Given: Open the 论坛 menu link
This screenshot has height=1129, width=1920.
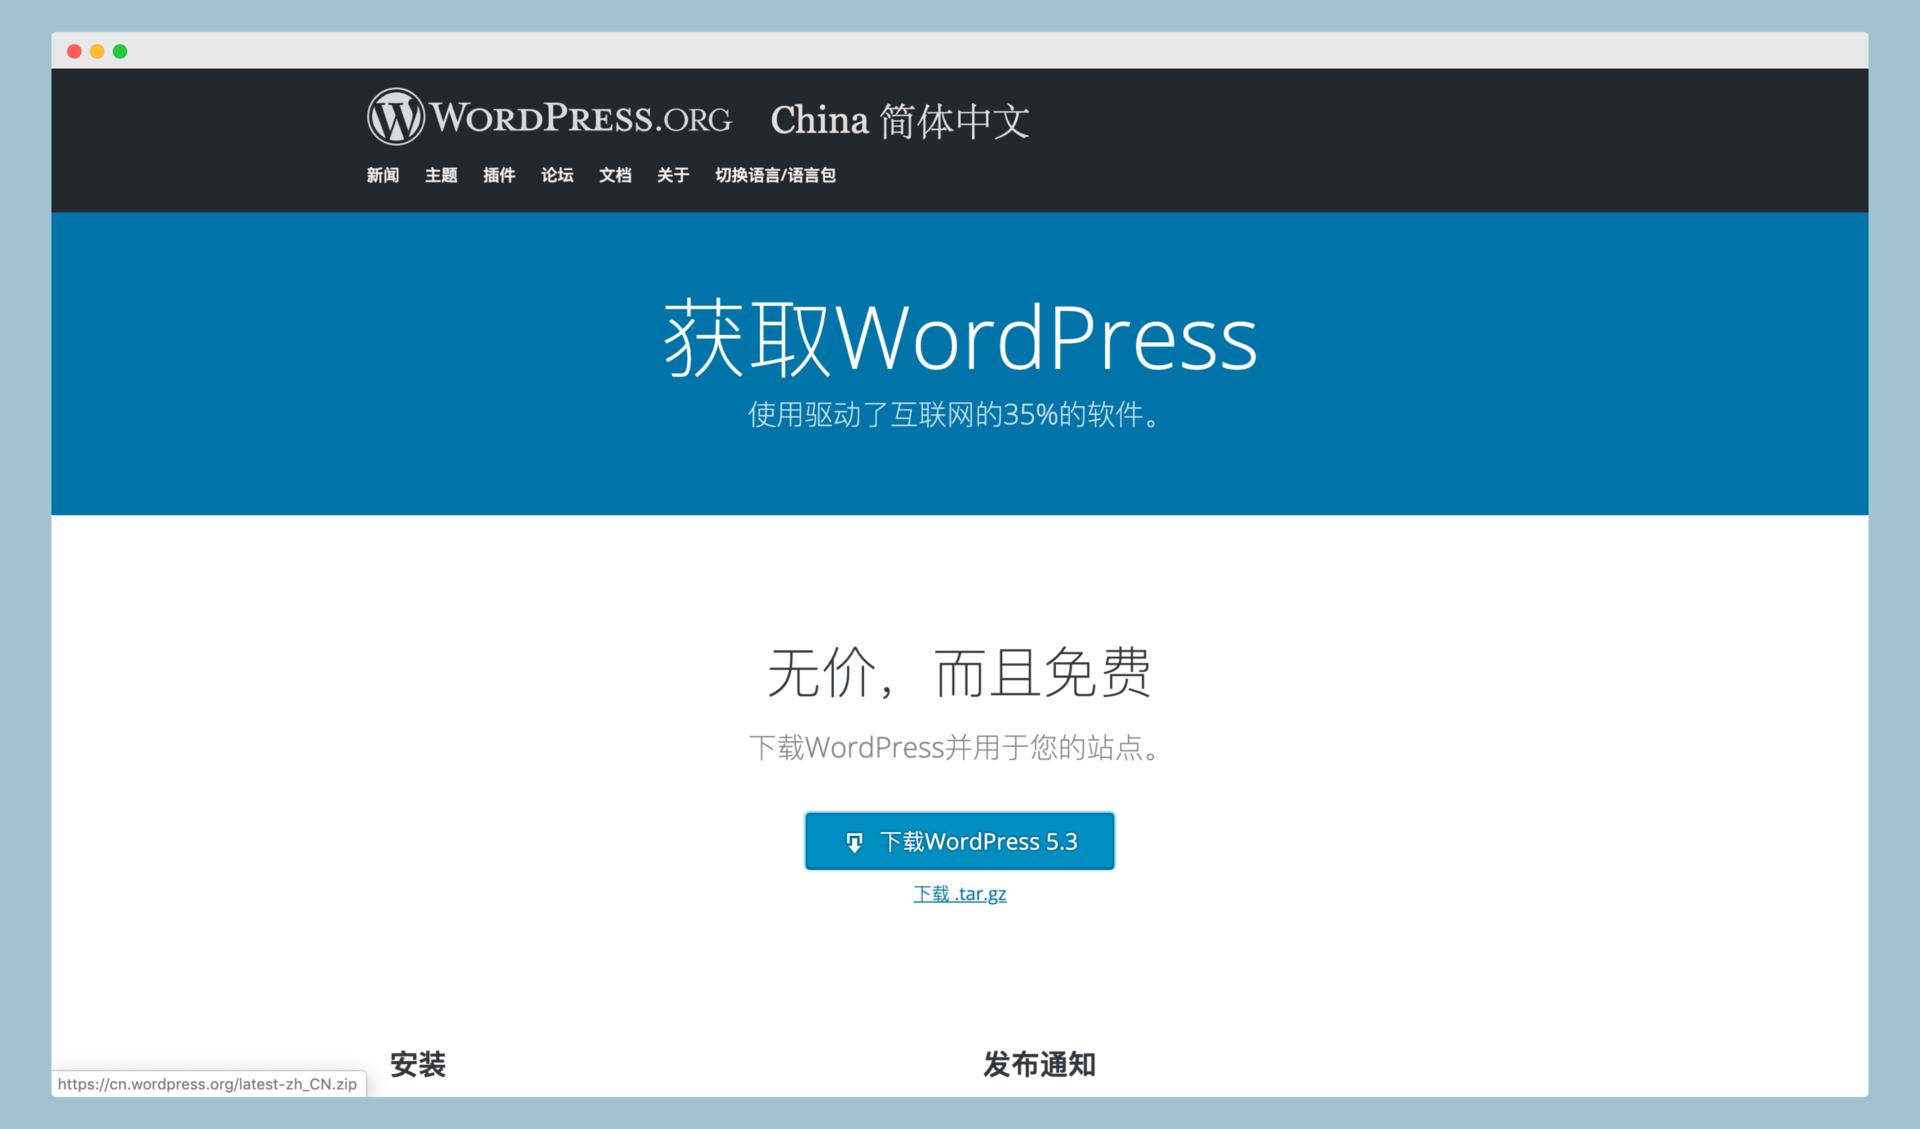Looking at the screenshot, I should pyautogui.click(x=556, y=175).
